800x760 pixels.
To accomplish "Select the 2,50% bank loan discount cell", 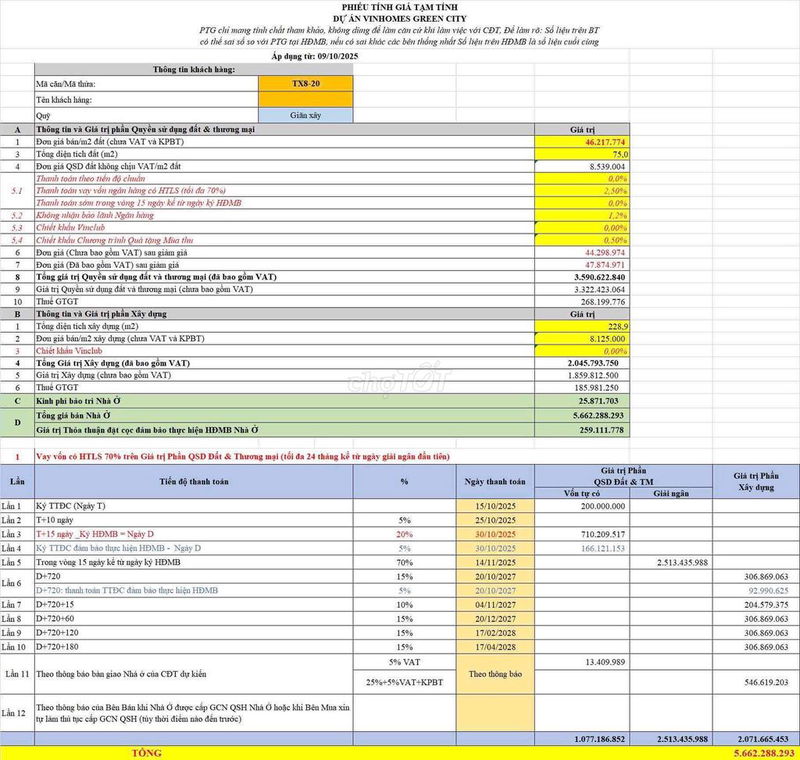I will [x=583, y=190].
